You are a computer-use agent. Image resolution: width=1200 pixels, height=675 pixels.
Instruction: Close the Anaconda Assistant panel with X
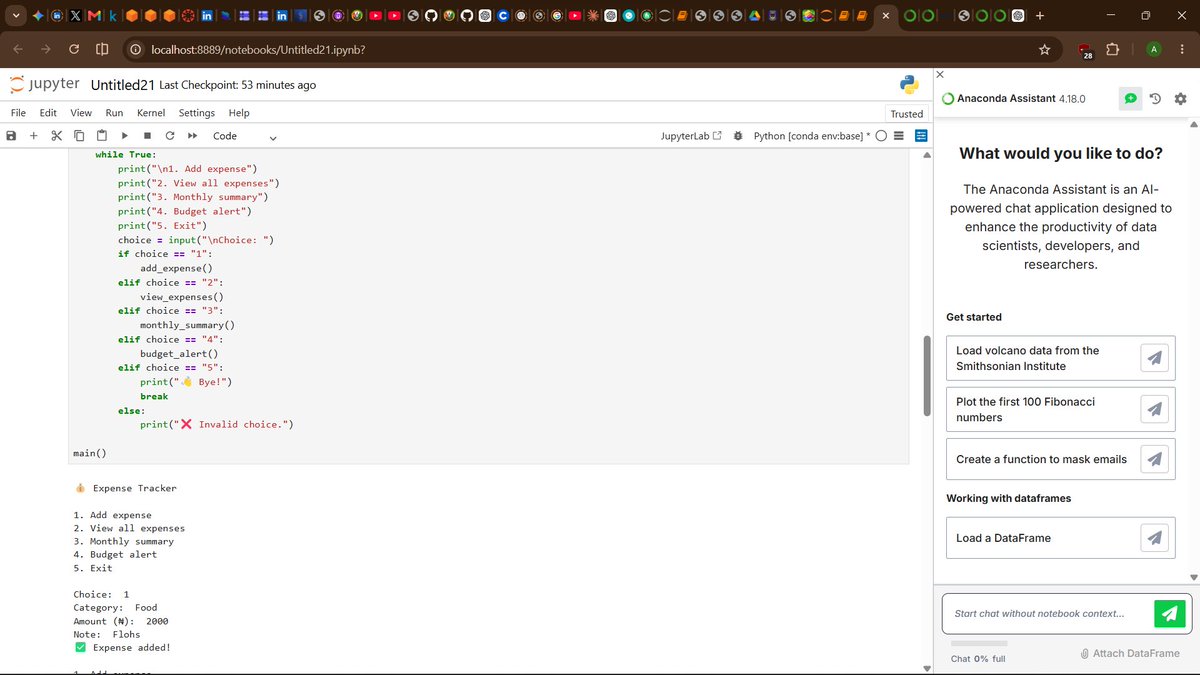pos(939,75)
